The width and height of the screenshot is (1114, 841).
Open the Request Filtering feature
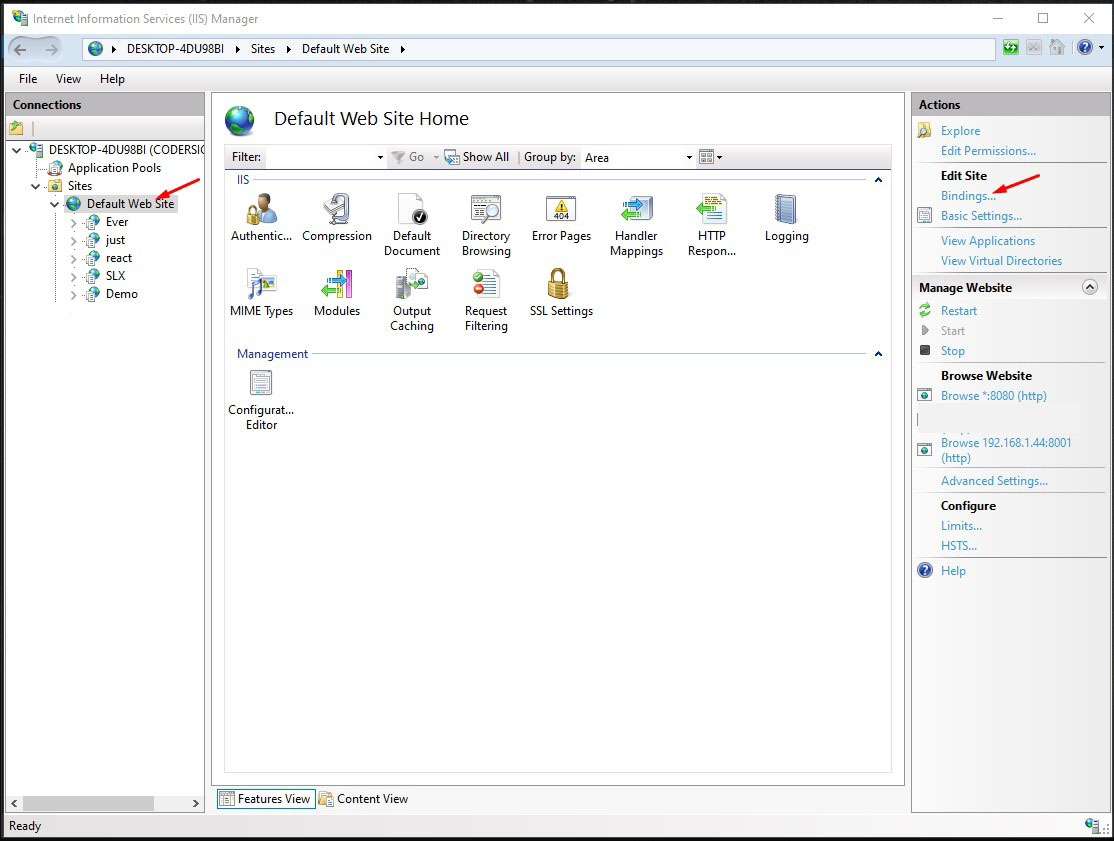485,290
